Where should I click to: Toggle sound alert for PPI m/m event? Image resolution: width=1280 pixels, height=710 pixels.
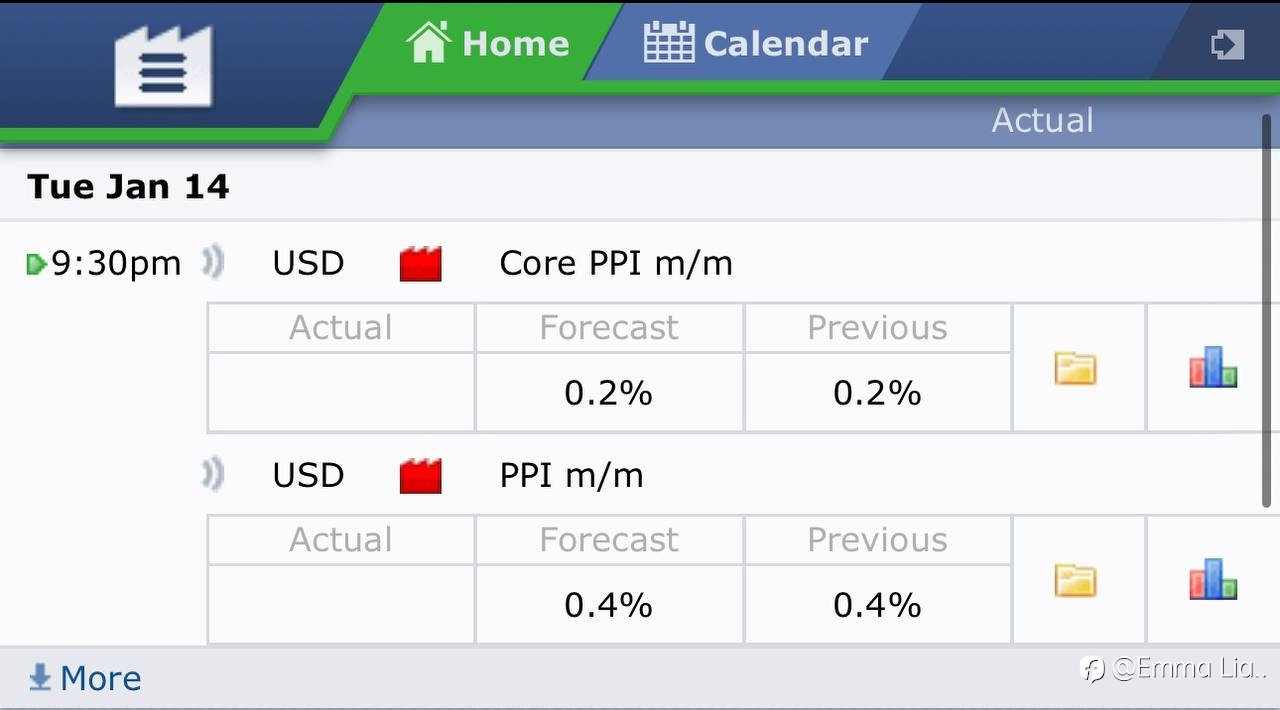pyautogui.click(x=211, y=475)
